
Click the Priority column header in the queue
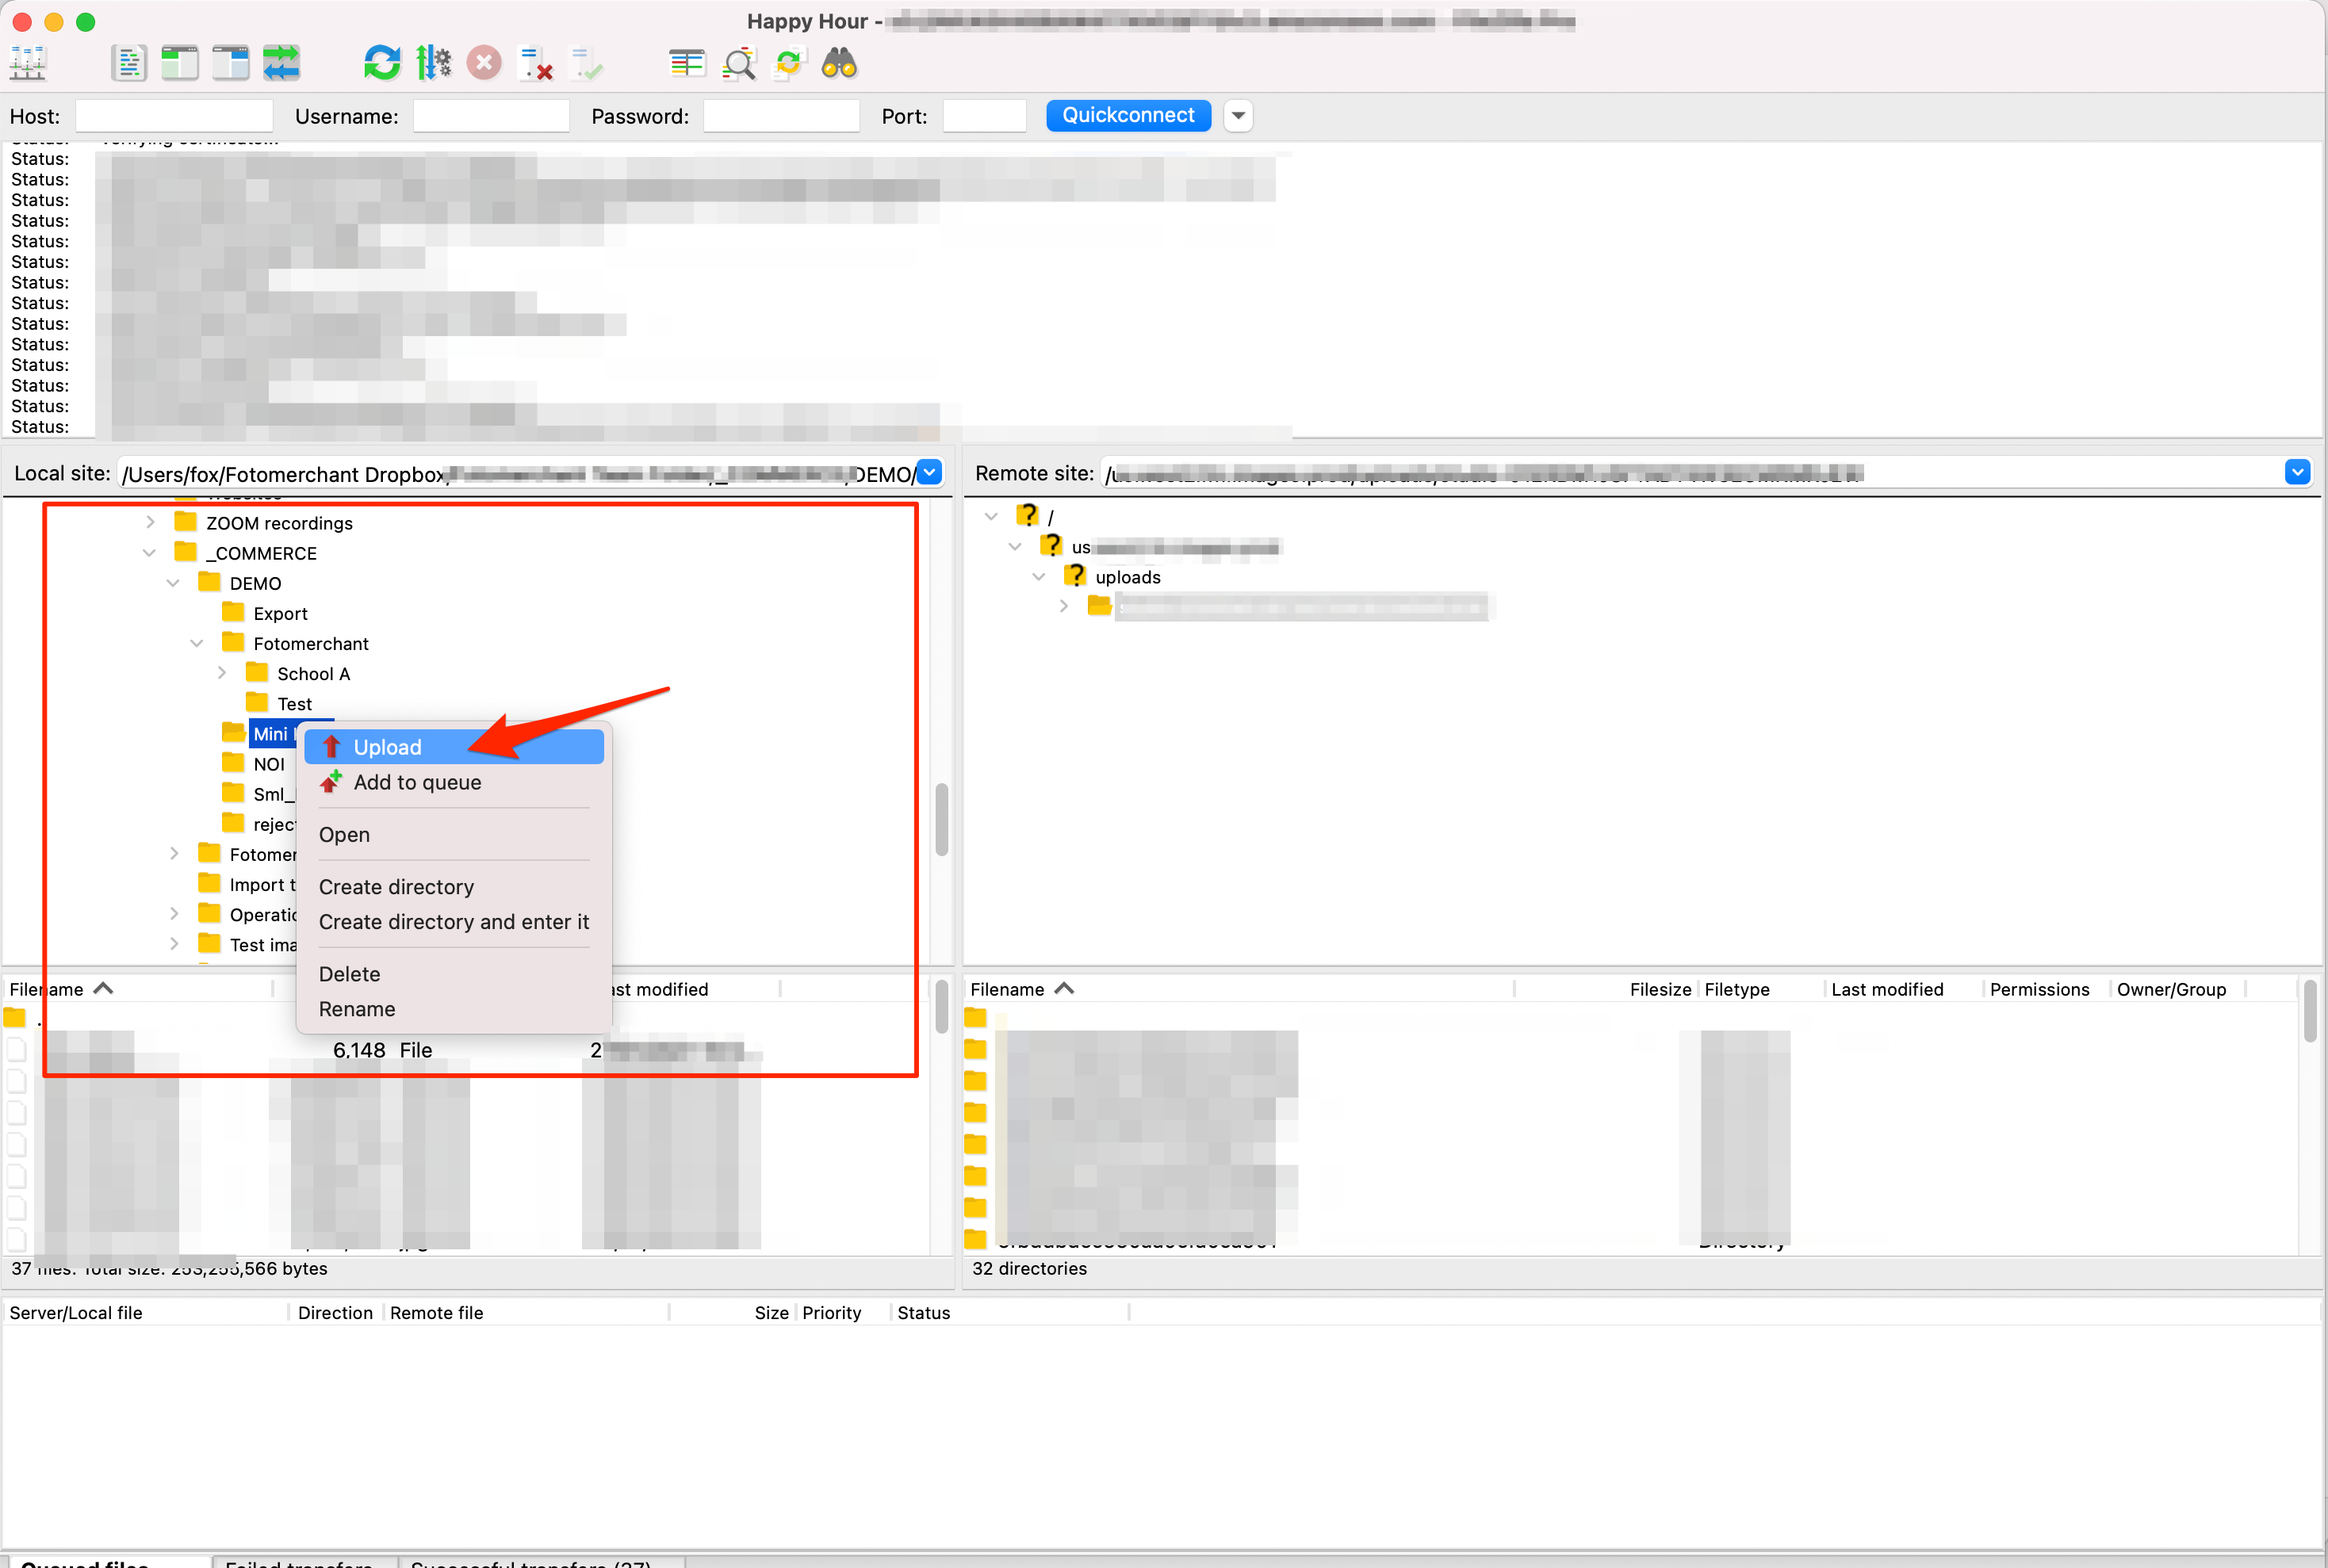tap(831, 1313)
